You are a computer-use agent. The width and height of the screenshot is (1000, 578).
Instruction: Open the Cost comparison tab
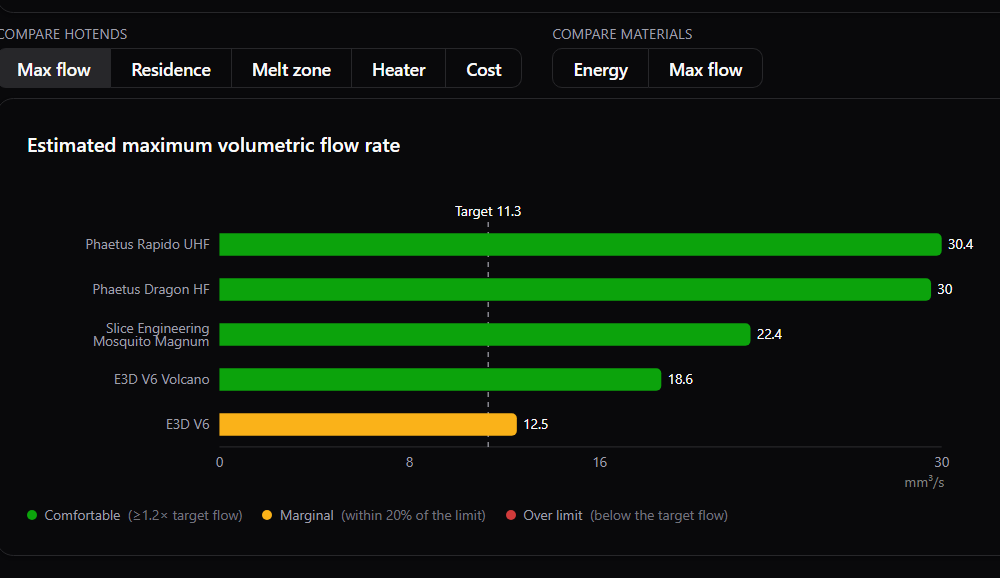point(483,69)
